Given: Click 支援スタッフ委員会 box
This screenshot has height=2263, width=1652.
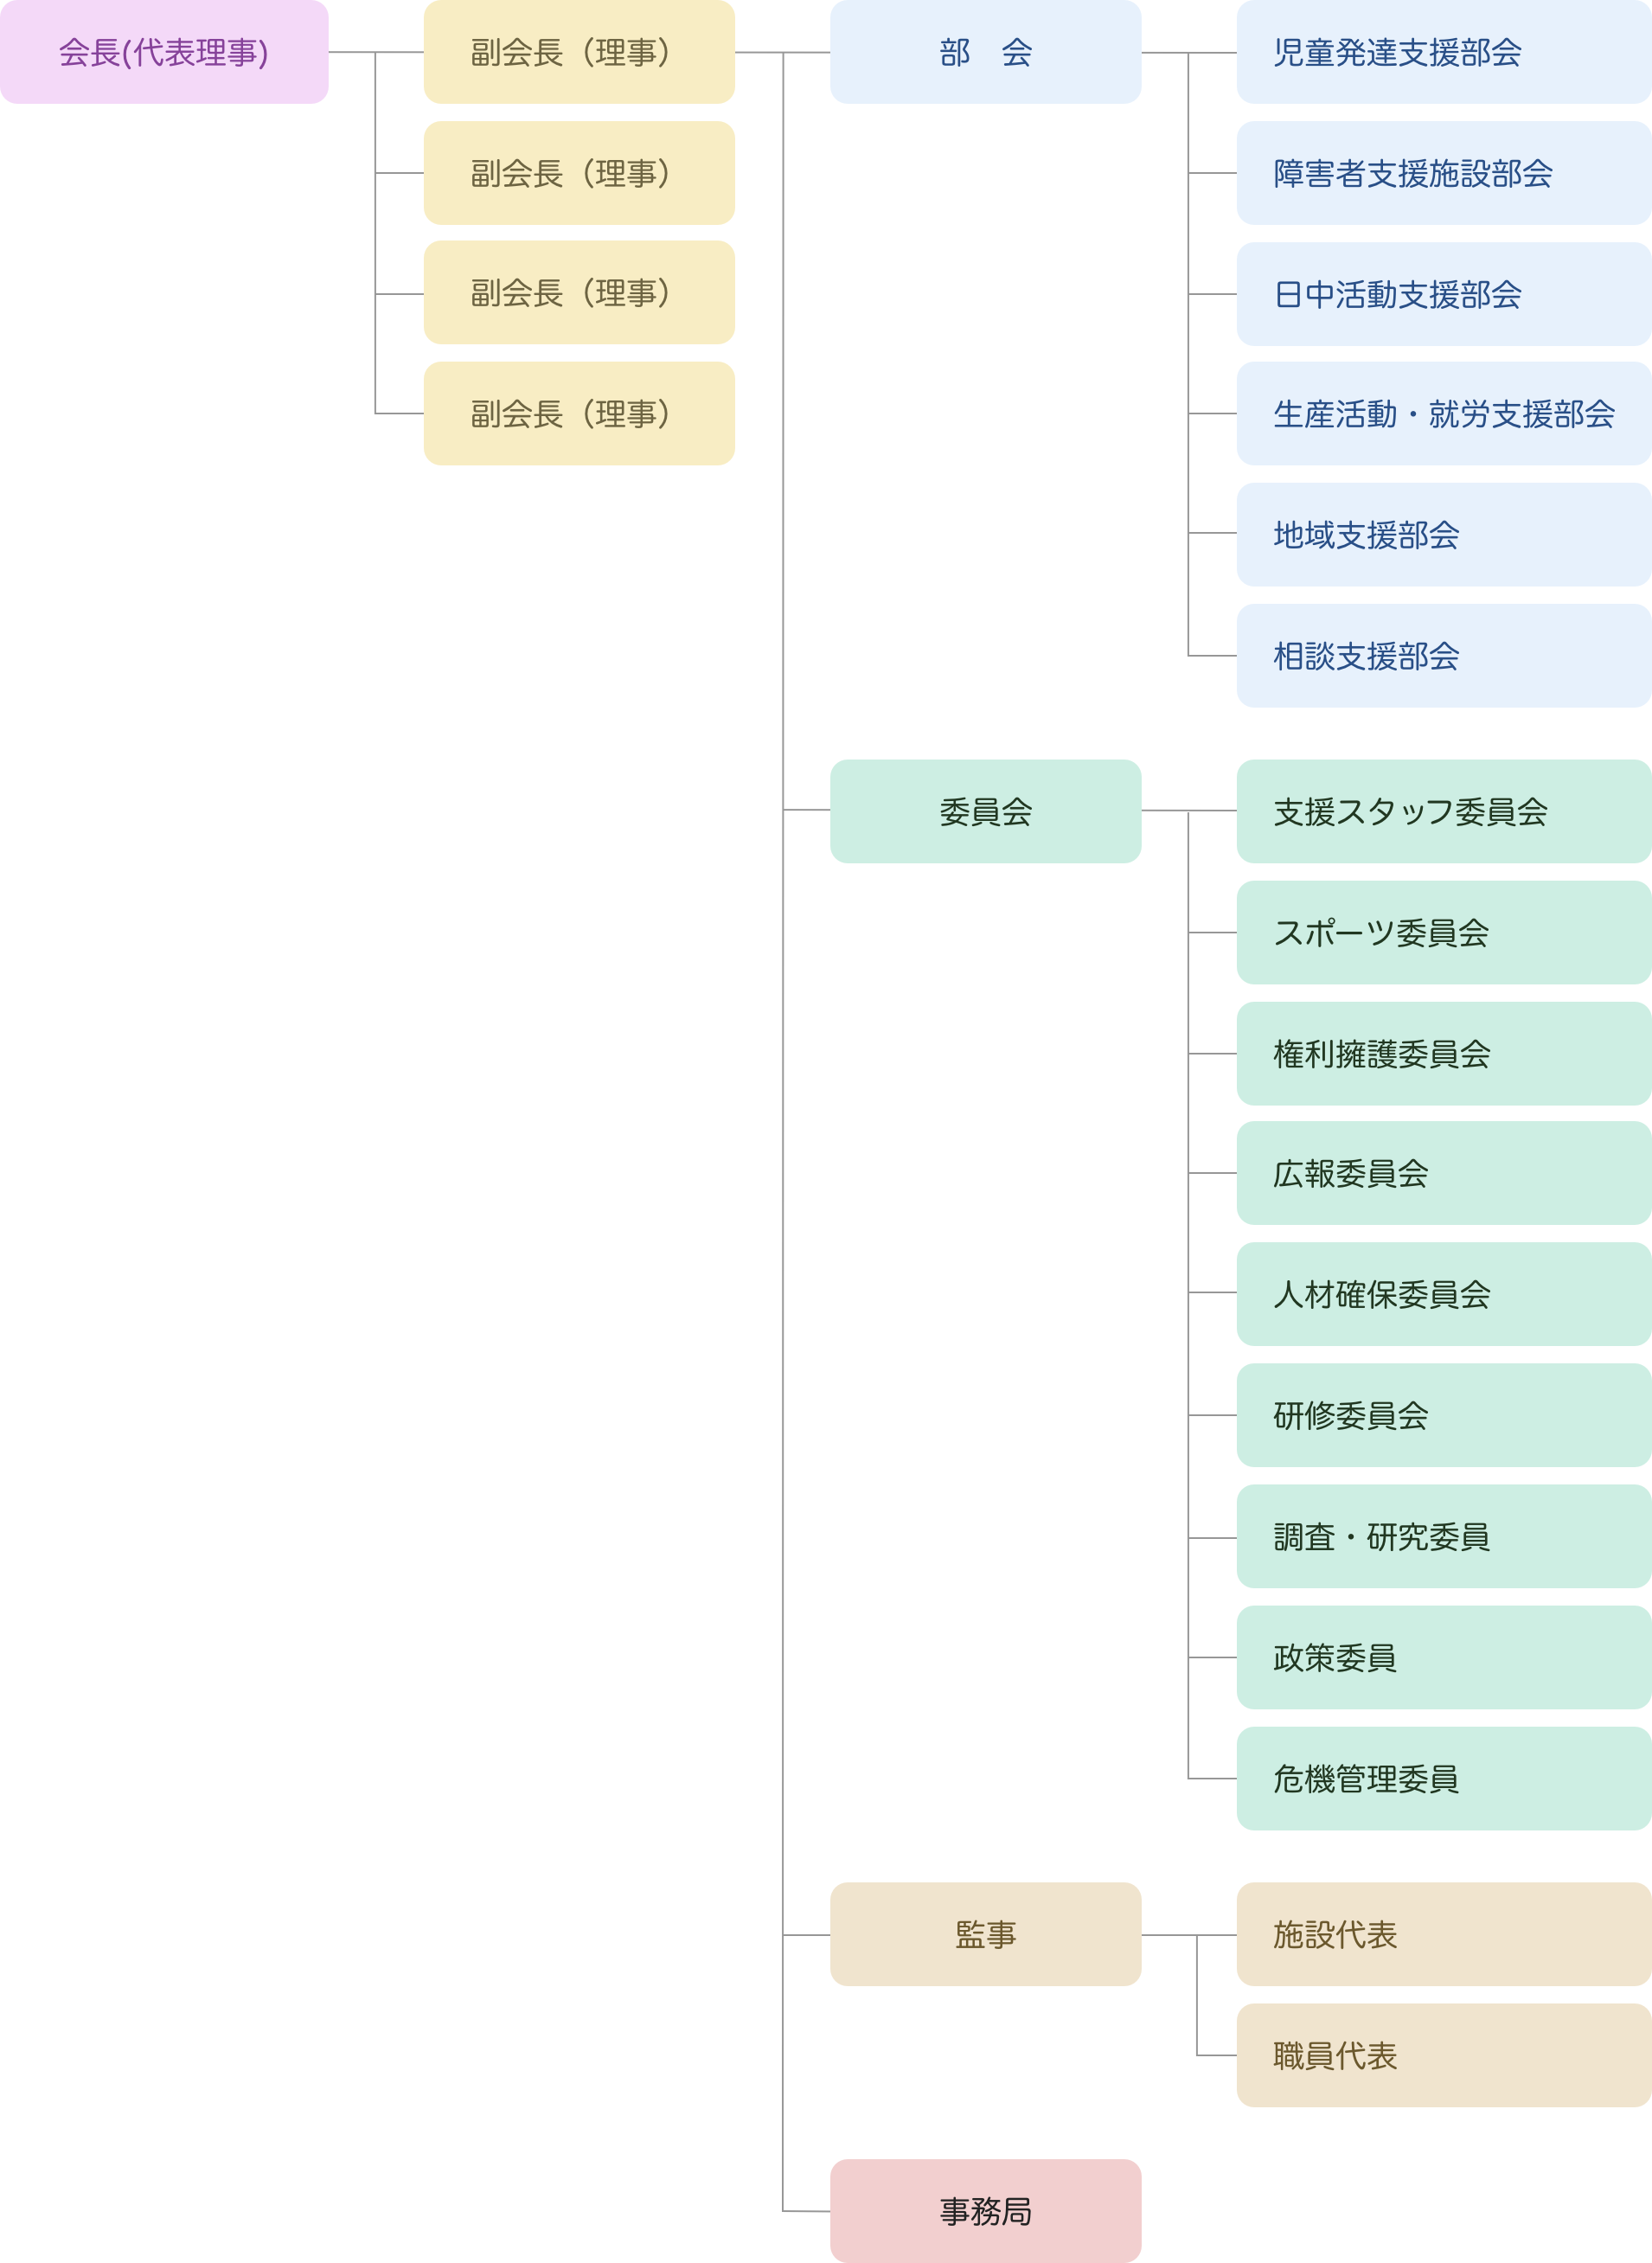Looking at the screenshot, I should pos(1444,811).
